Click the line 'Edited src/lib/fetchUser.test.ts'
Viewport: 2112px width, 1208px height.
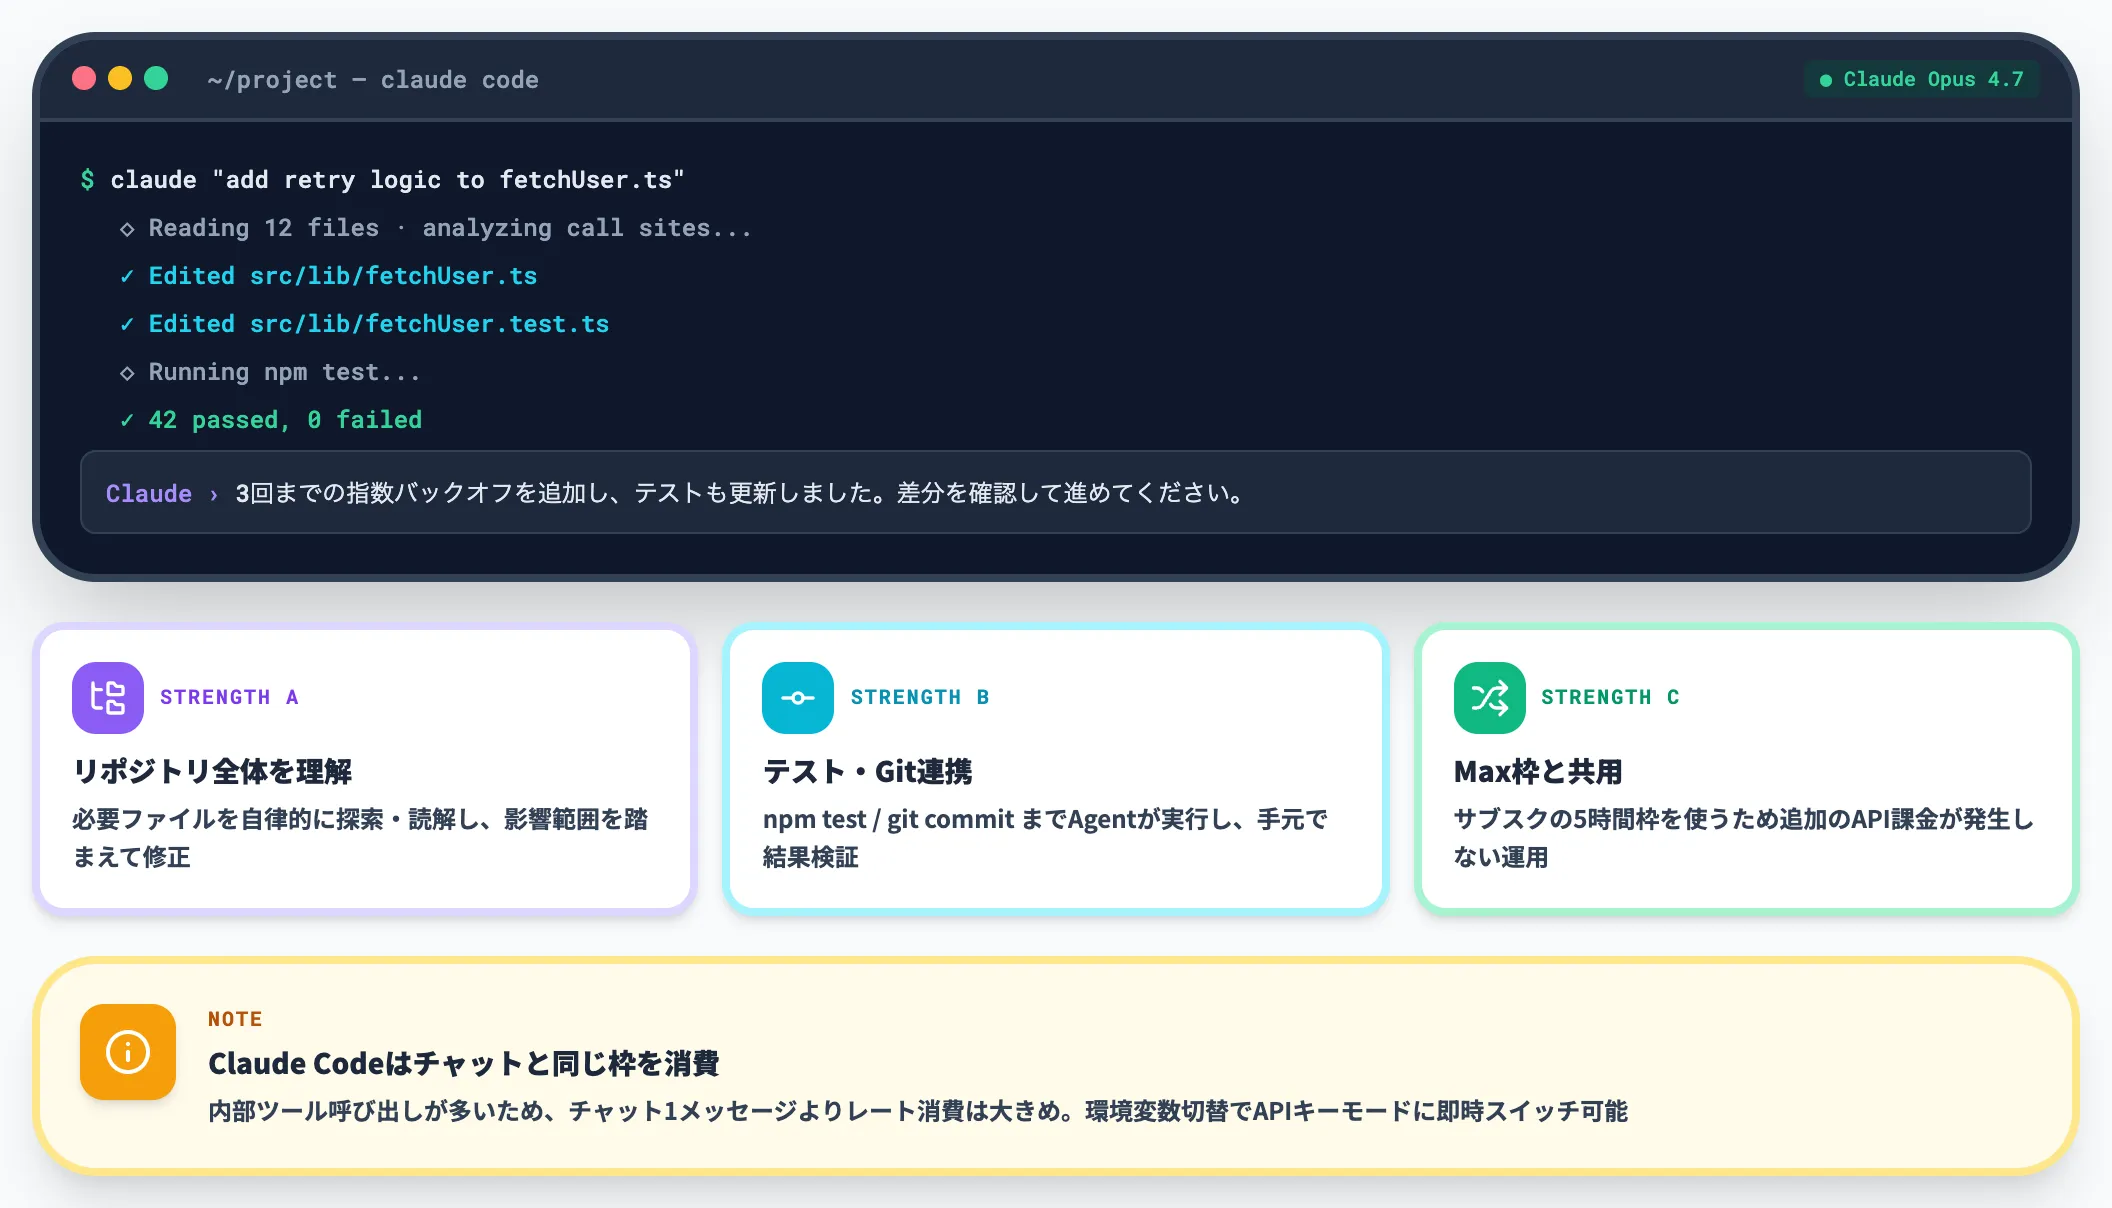point(379,324)
